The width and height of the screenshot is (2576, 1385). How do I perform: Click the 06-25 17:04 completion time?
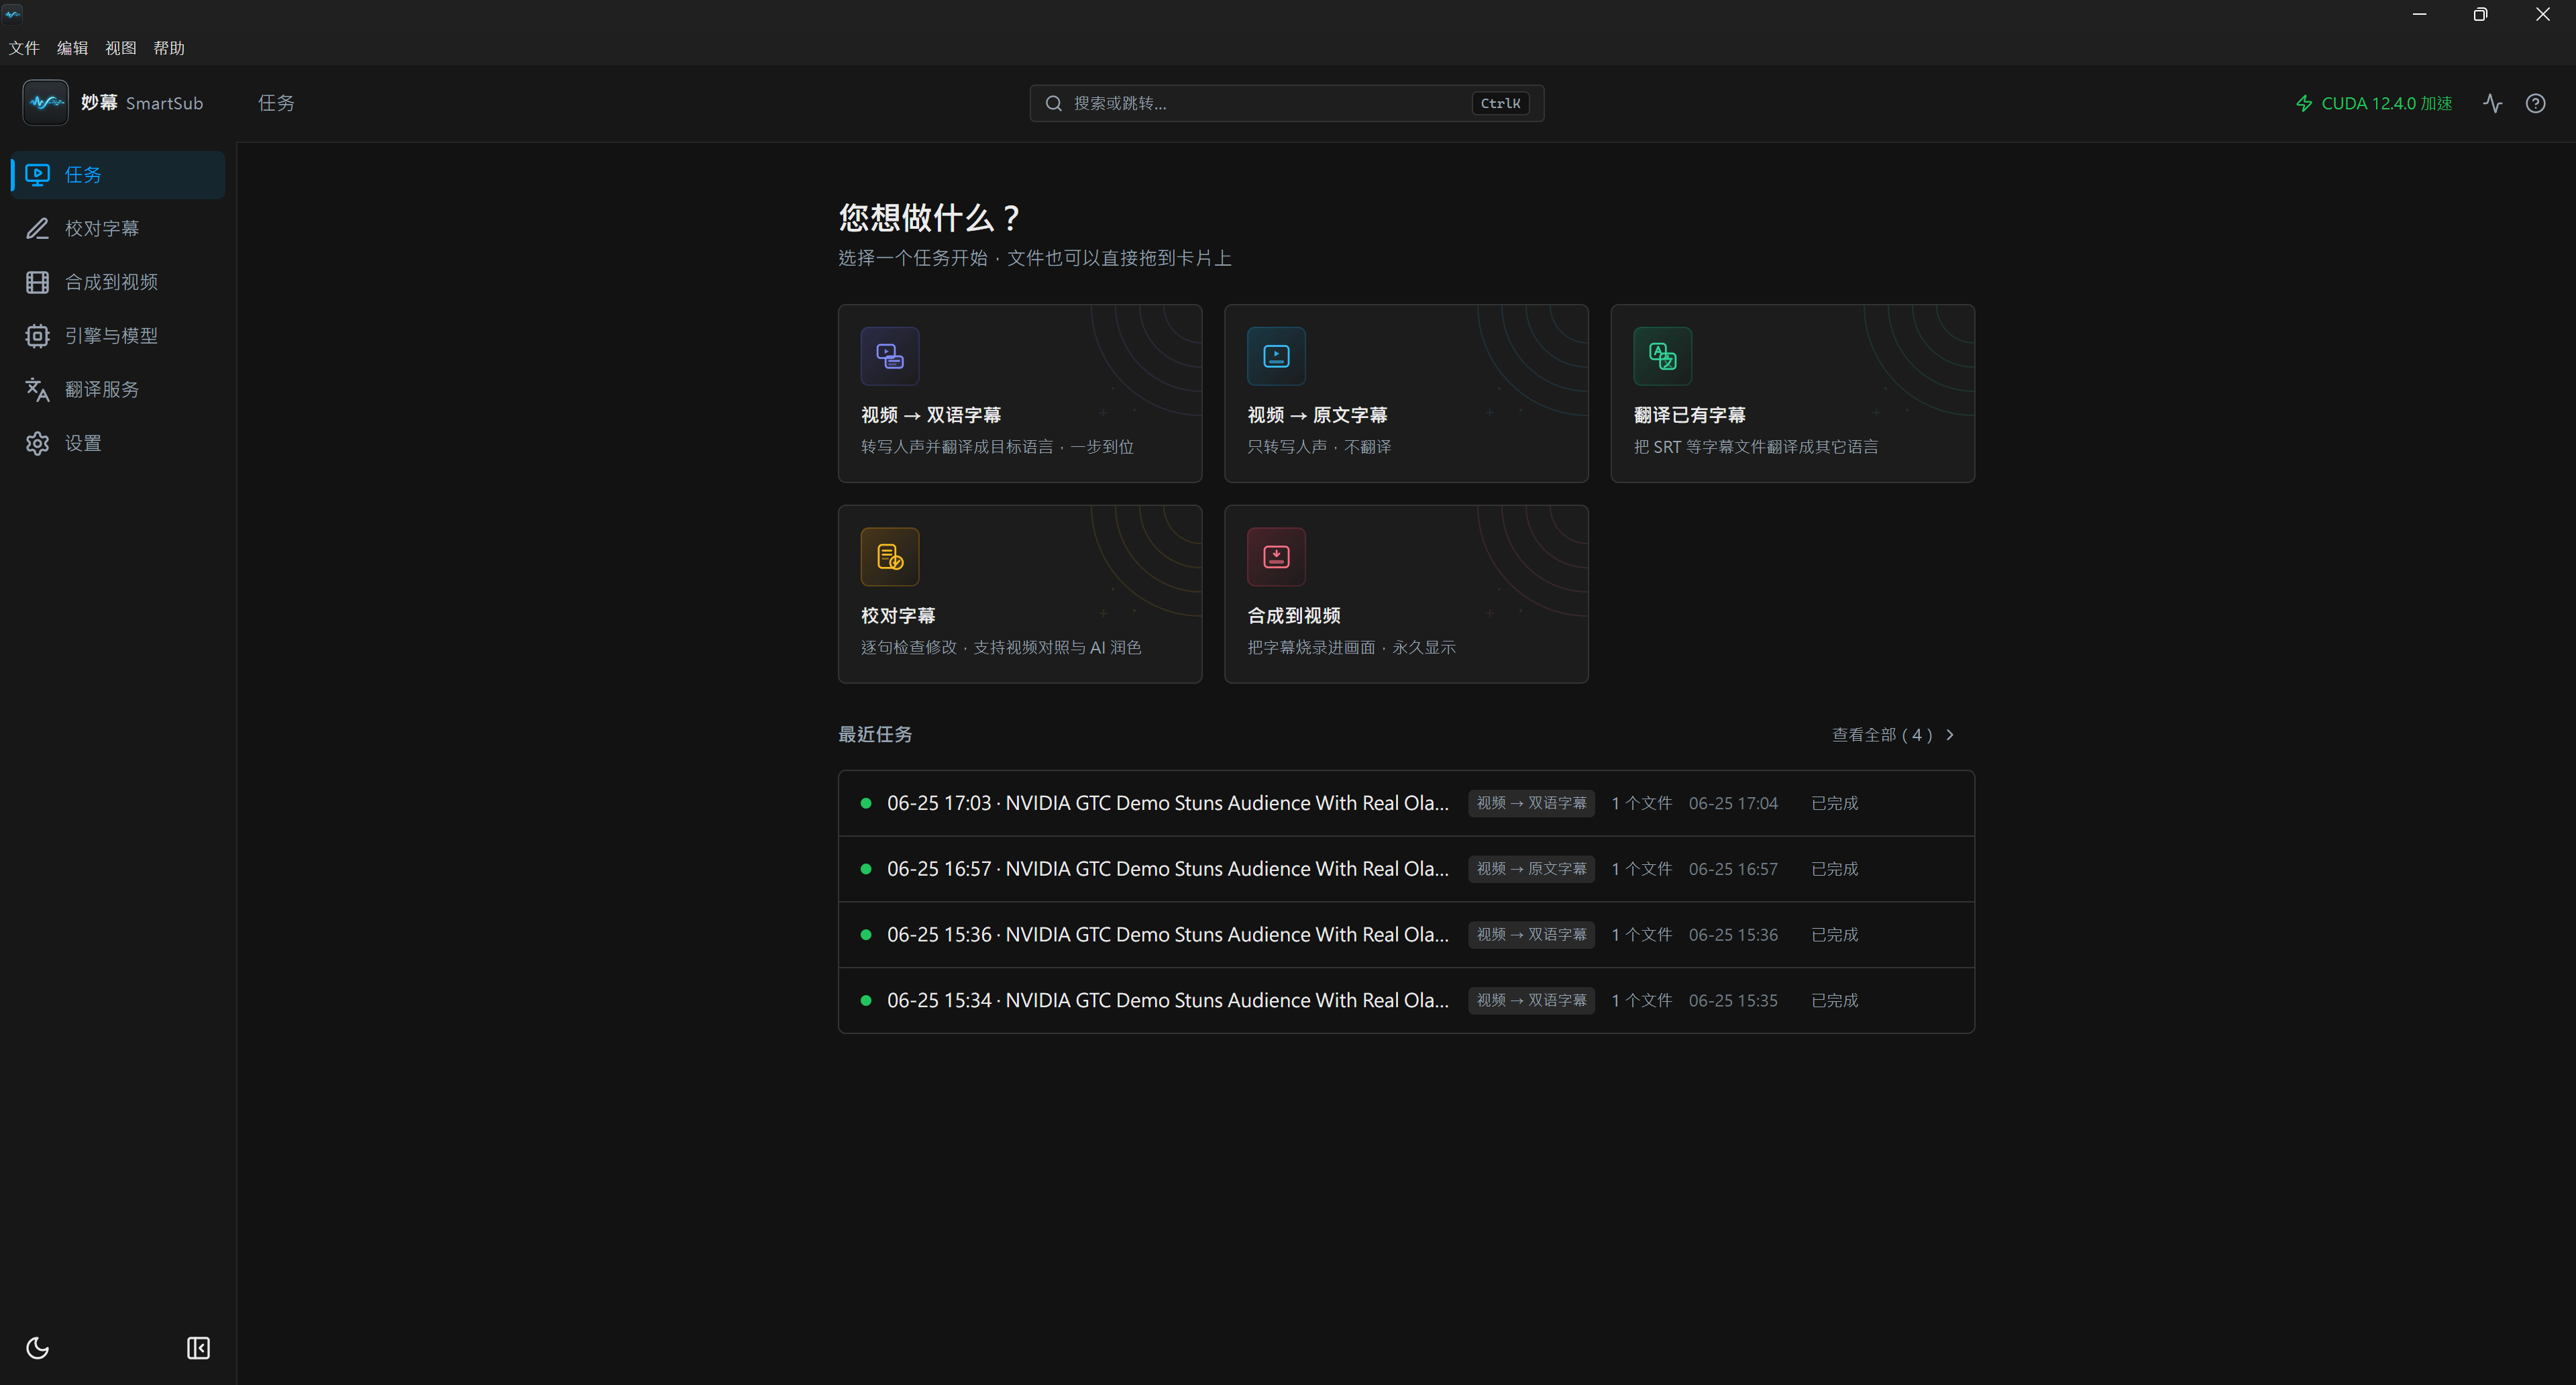(x=1733, y=803)
